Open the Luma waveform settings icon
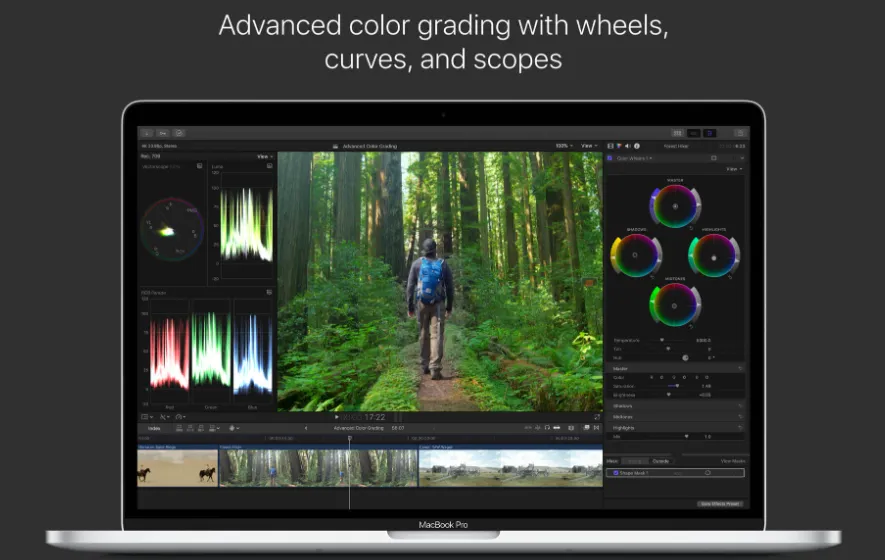885x560 pixels. 269,166
